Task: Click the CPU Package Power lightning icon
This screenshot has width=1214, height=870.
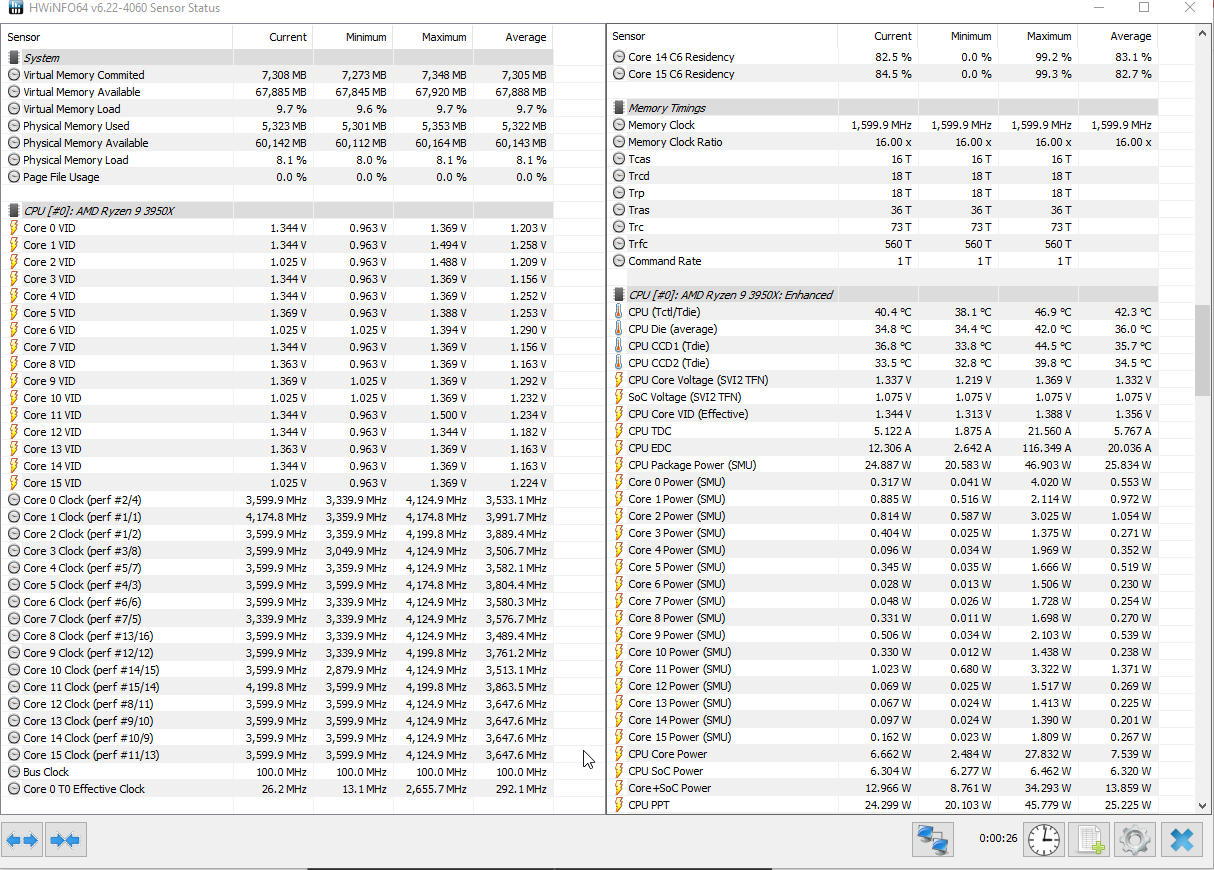Action: [x=618, y=465]
